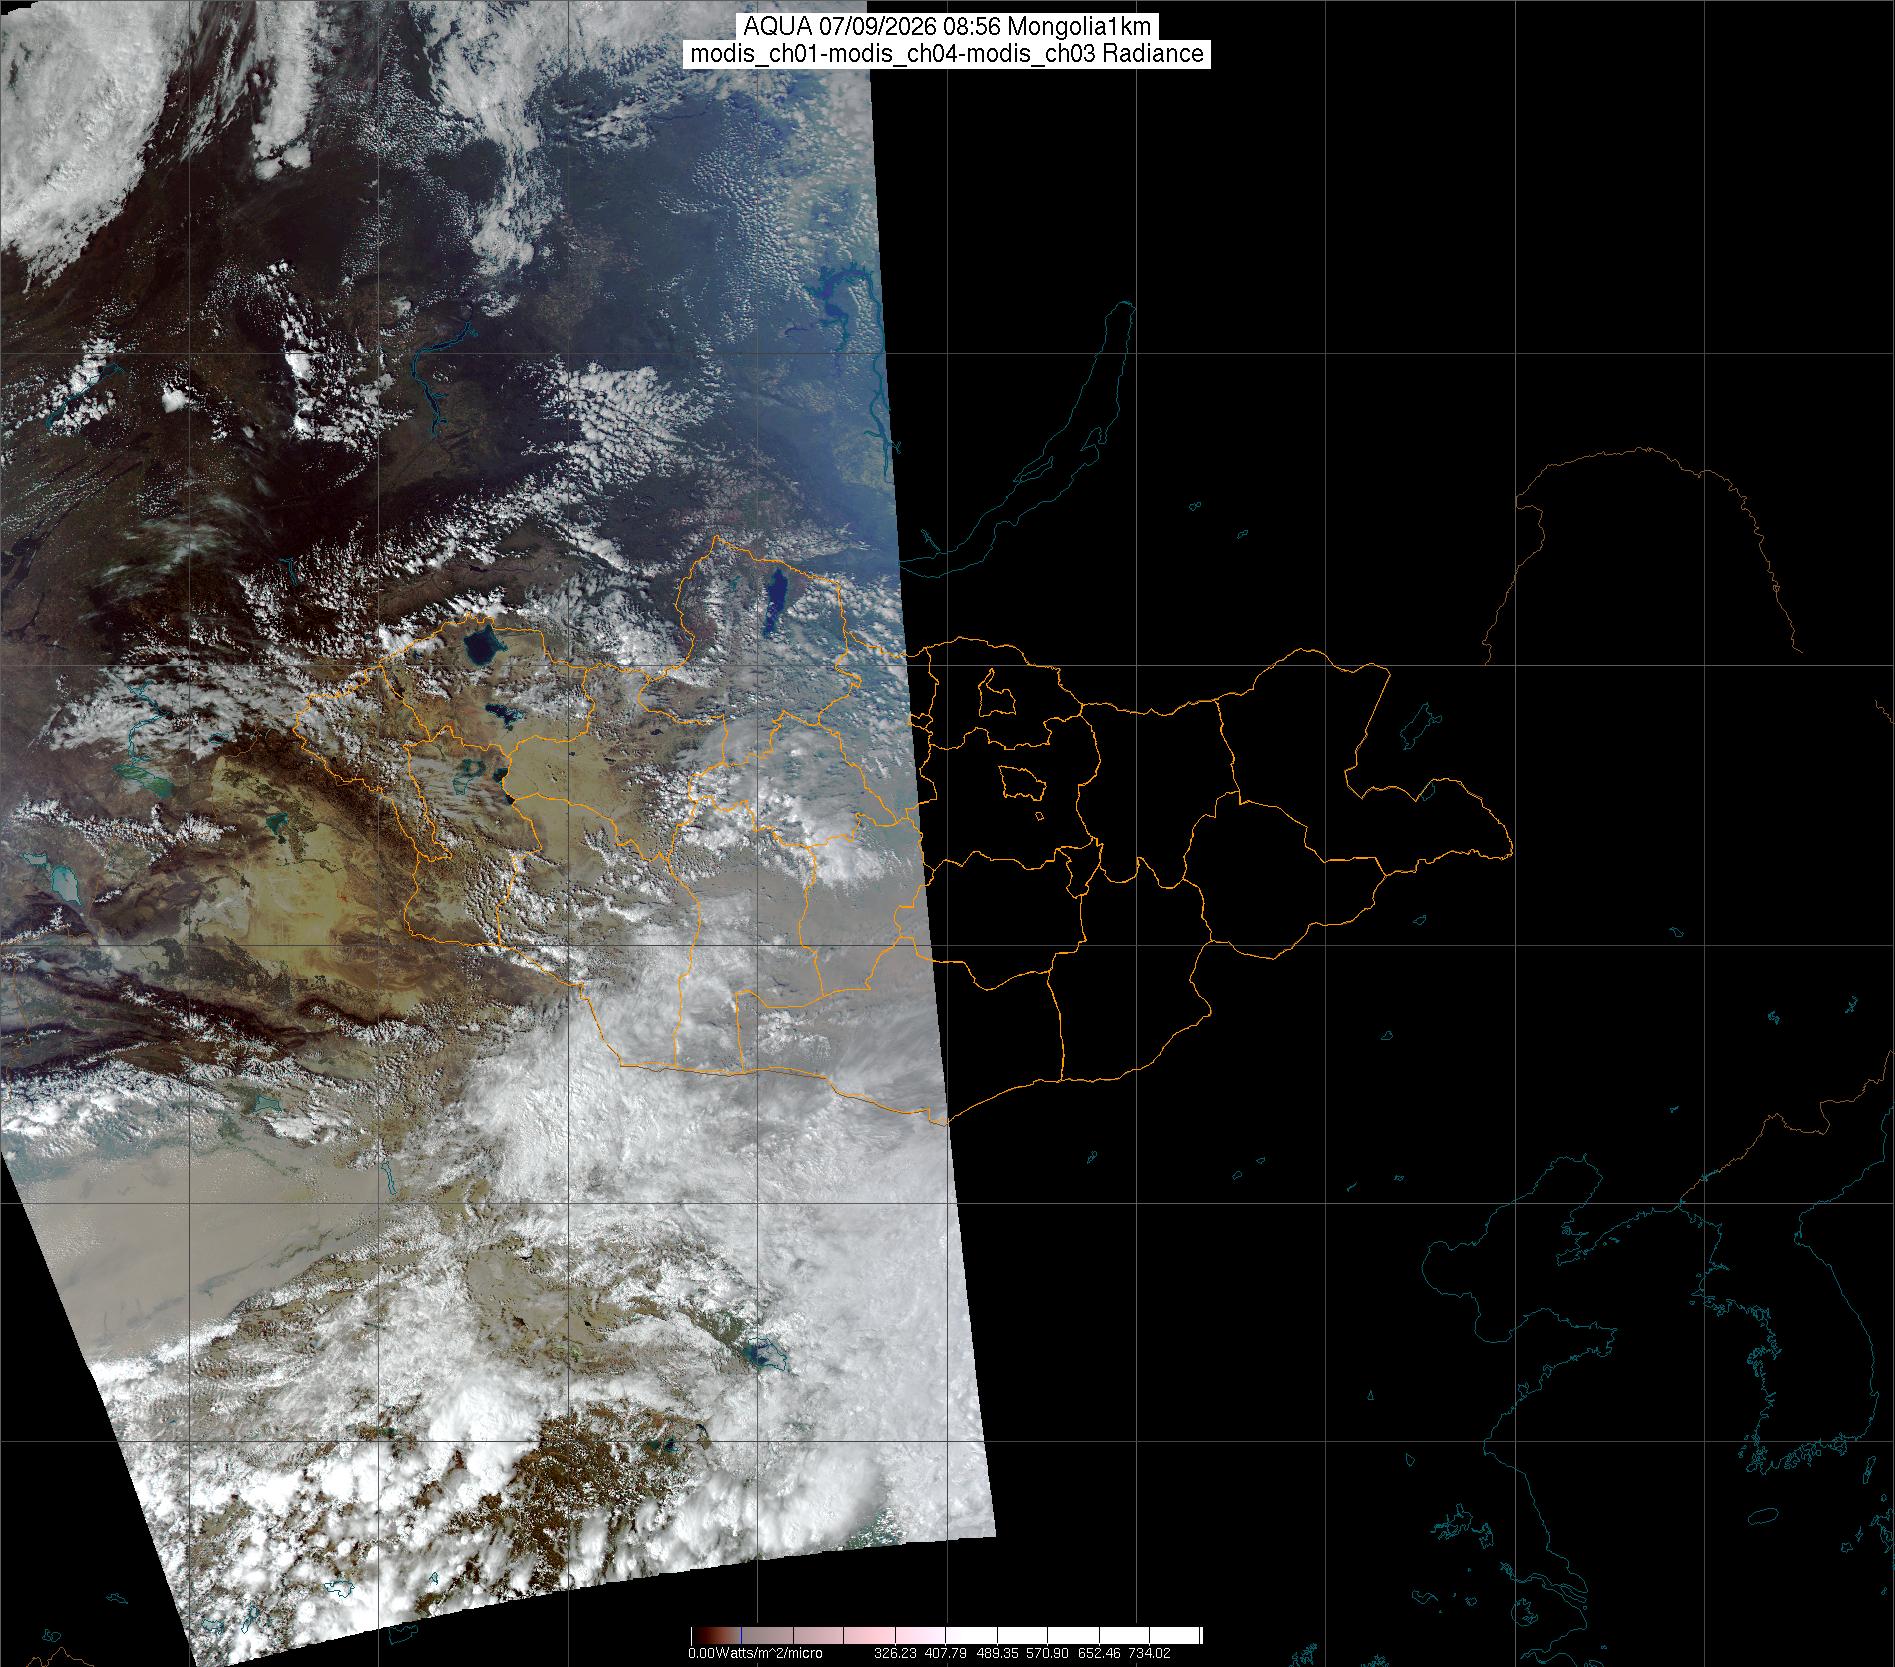Click the 326.23 tick on the color bar
The width and height of the screenshot is (1895, 1667).
[x=895, y=1653]
